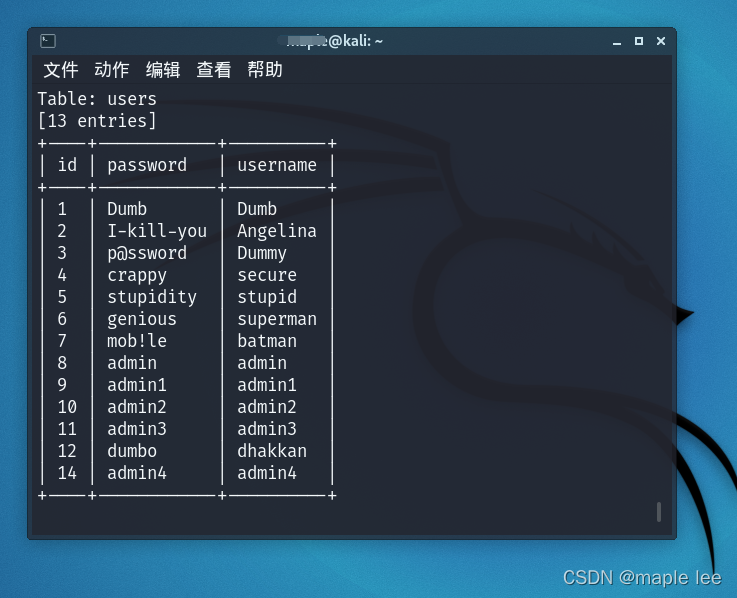Screen dimensions: 737x598
Task: Click username 'batman'
Action: (x=267, y=341)
